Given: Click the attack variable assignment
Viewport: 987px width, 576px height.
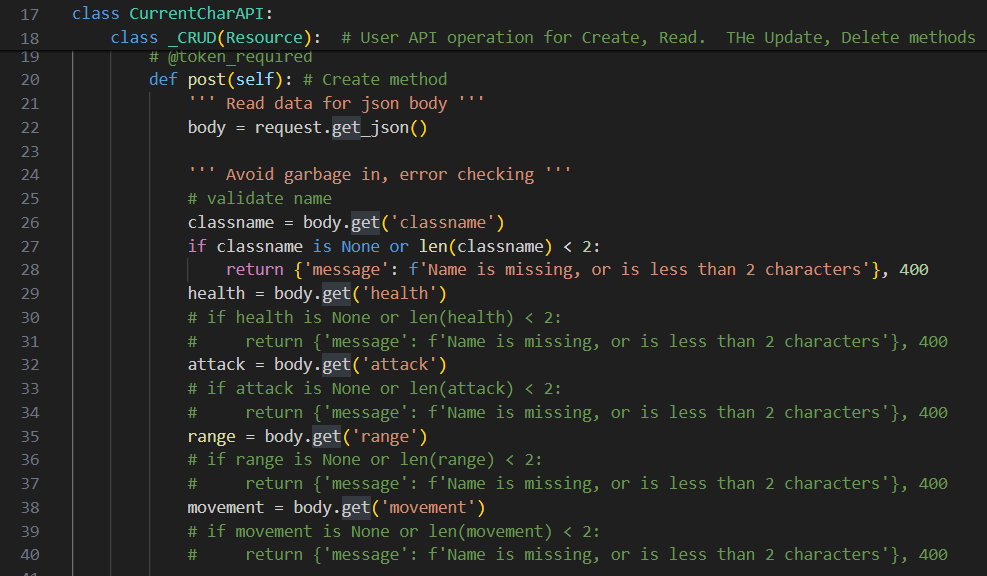Looking at the screenshot, I should (216, 365).
